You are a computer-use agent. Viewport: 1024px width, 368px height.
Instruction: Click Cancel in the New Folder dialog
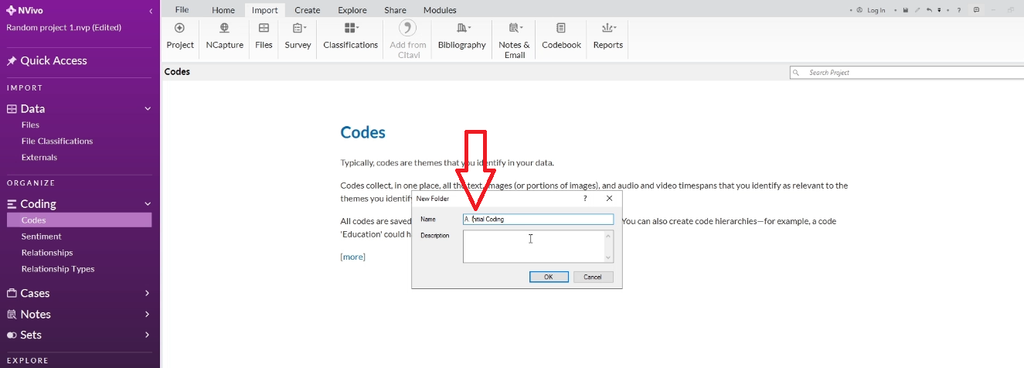click(593, 277)
